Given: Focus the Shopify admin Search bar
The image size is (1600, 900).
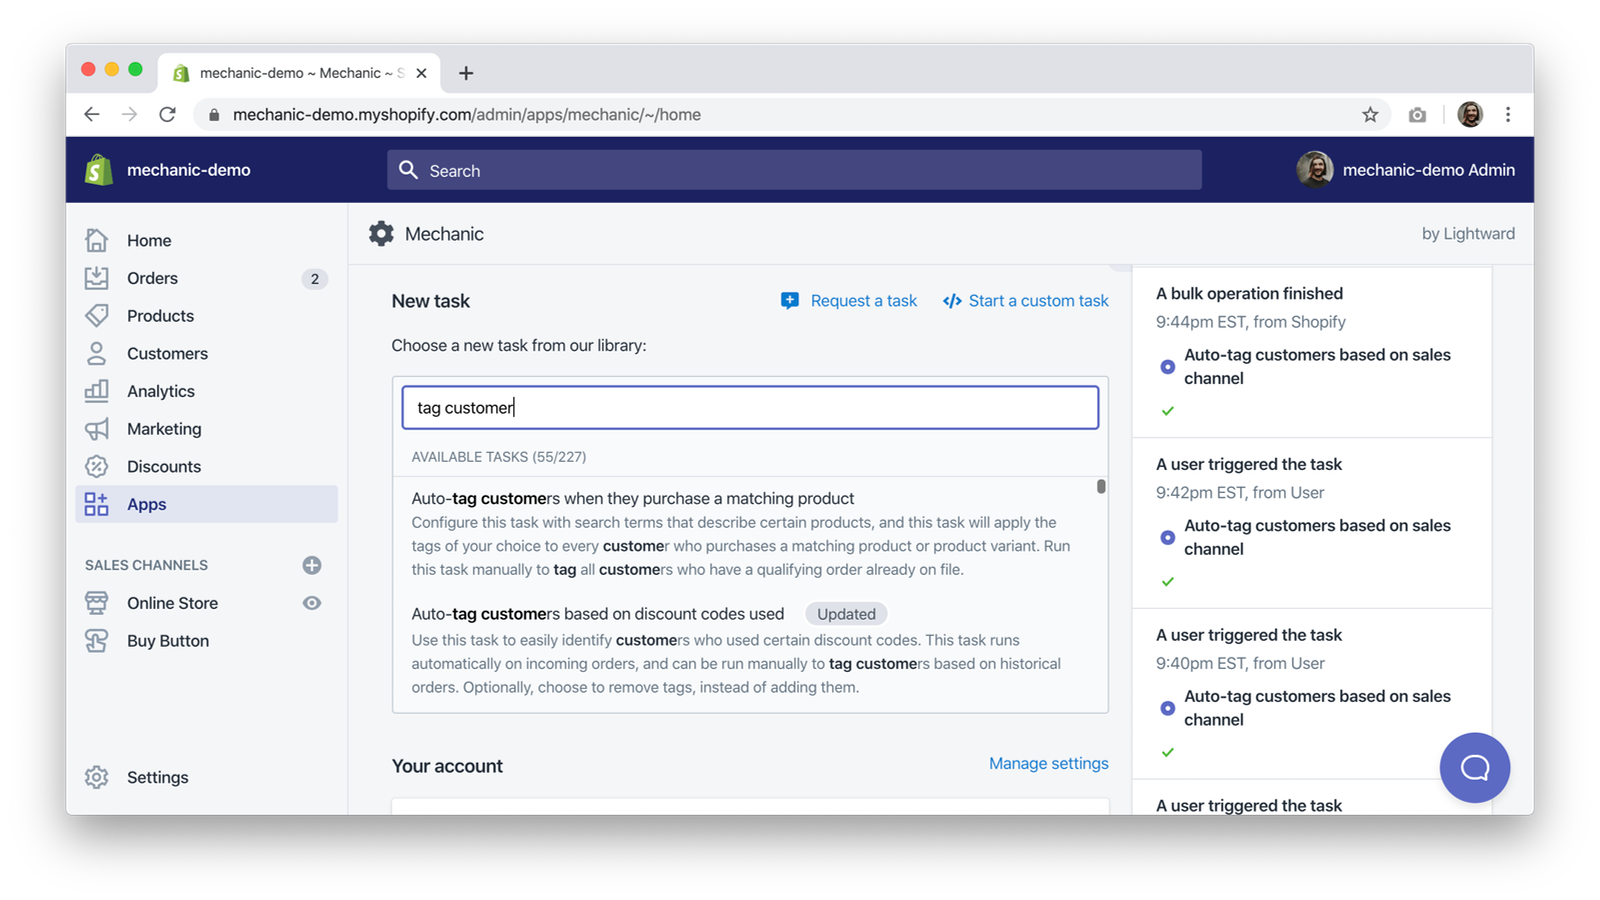Looking at the screenshot, I should (x=794, y=170).
